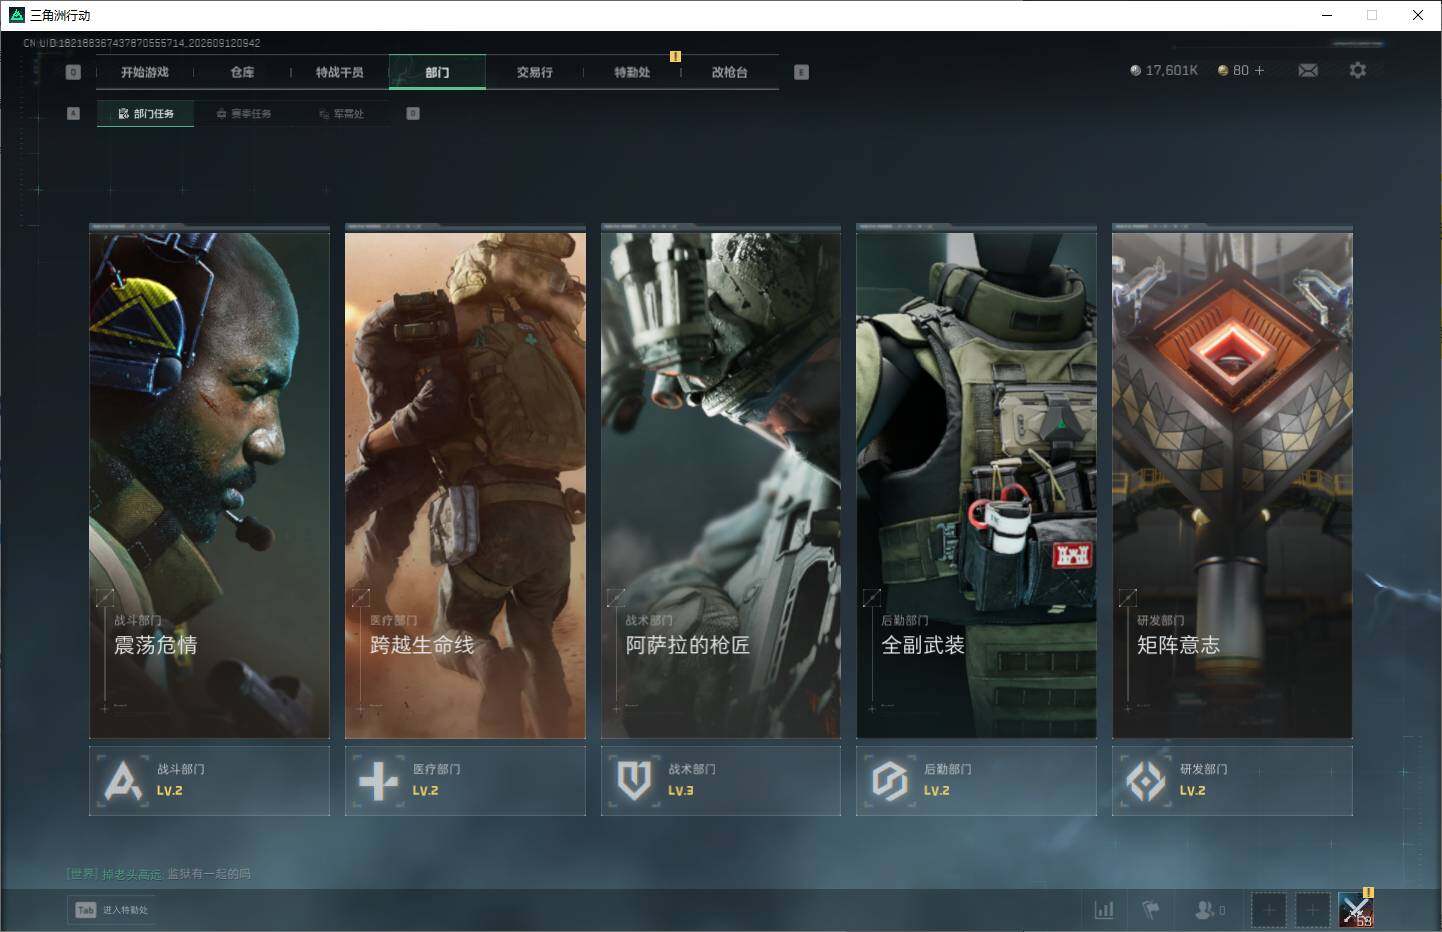Open the bar-chart statistics icon

point(1104,910)
